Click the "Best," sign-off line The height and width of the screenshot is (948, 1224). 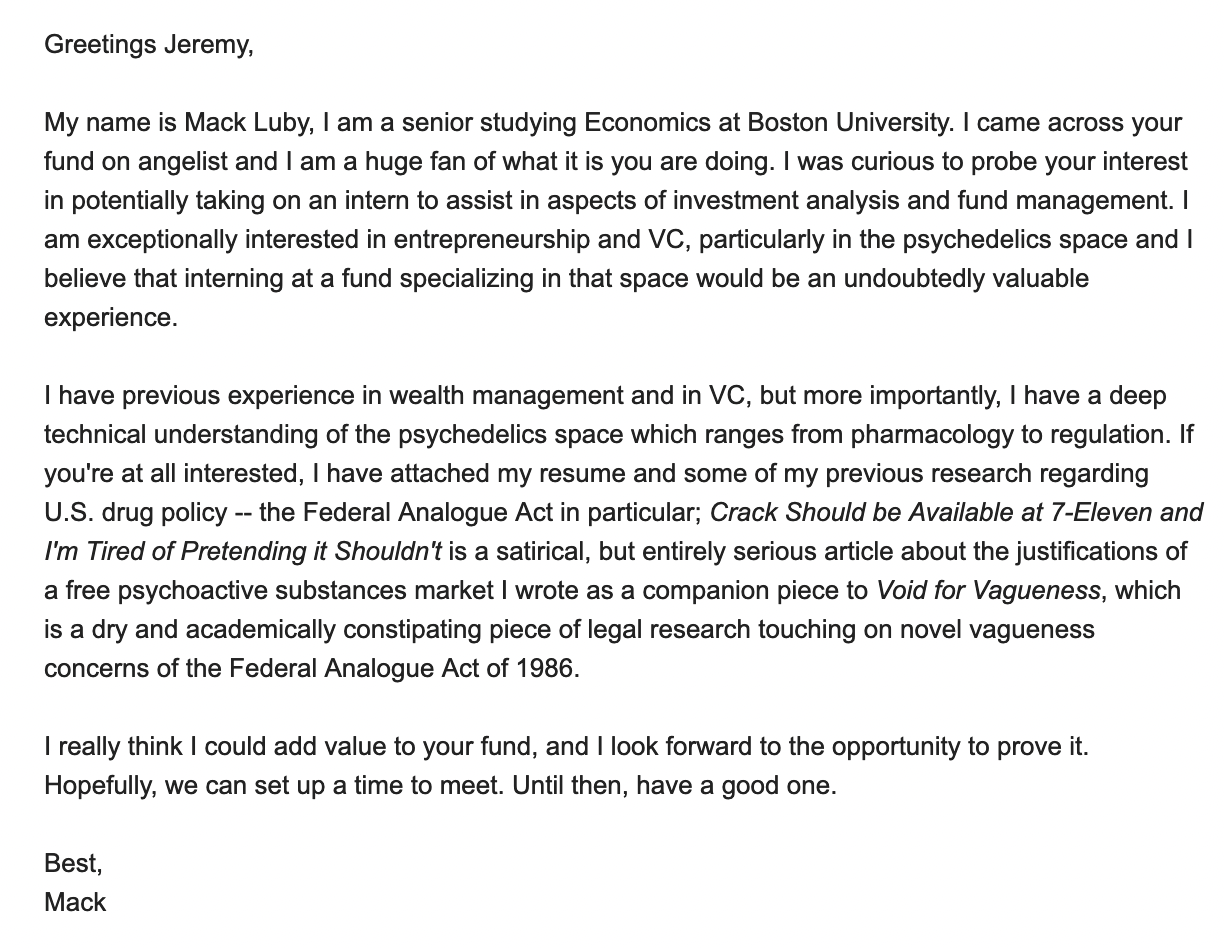click(x=73, y=863)
